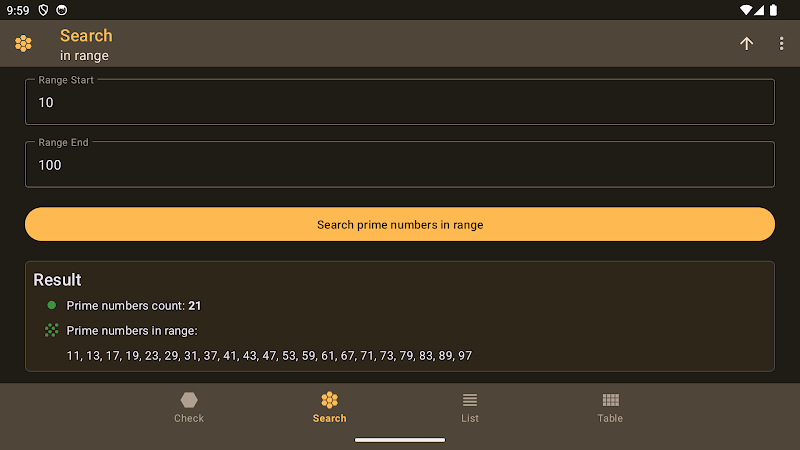Click the green dot beside prime count
This screenshot has height=450, width=800.
click(52, 305)
